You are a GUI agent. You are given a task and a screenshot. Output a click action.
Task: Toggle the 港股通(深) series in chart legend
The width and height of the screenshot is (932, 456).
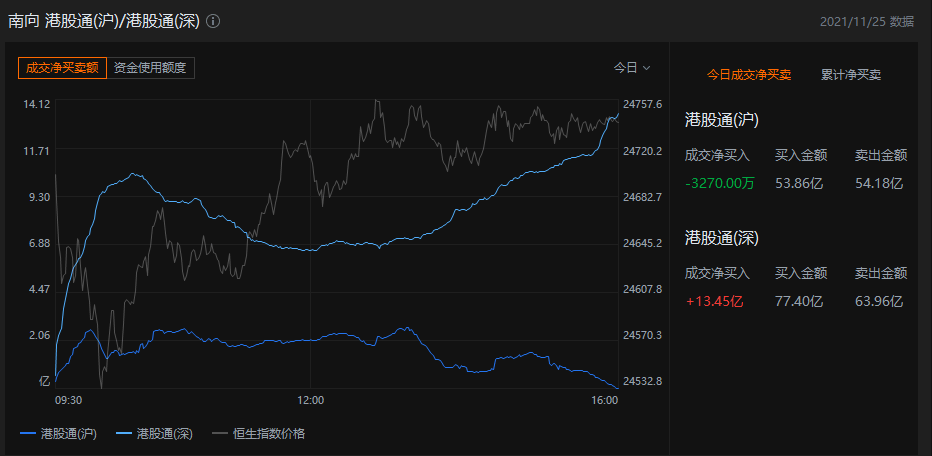pos(156,433)
